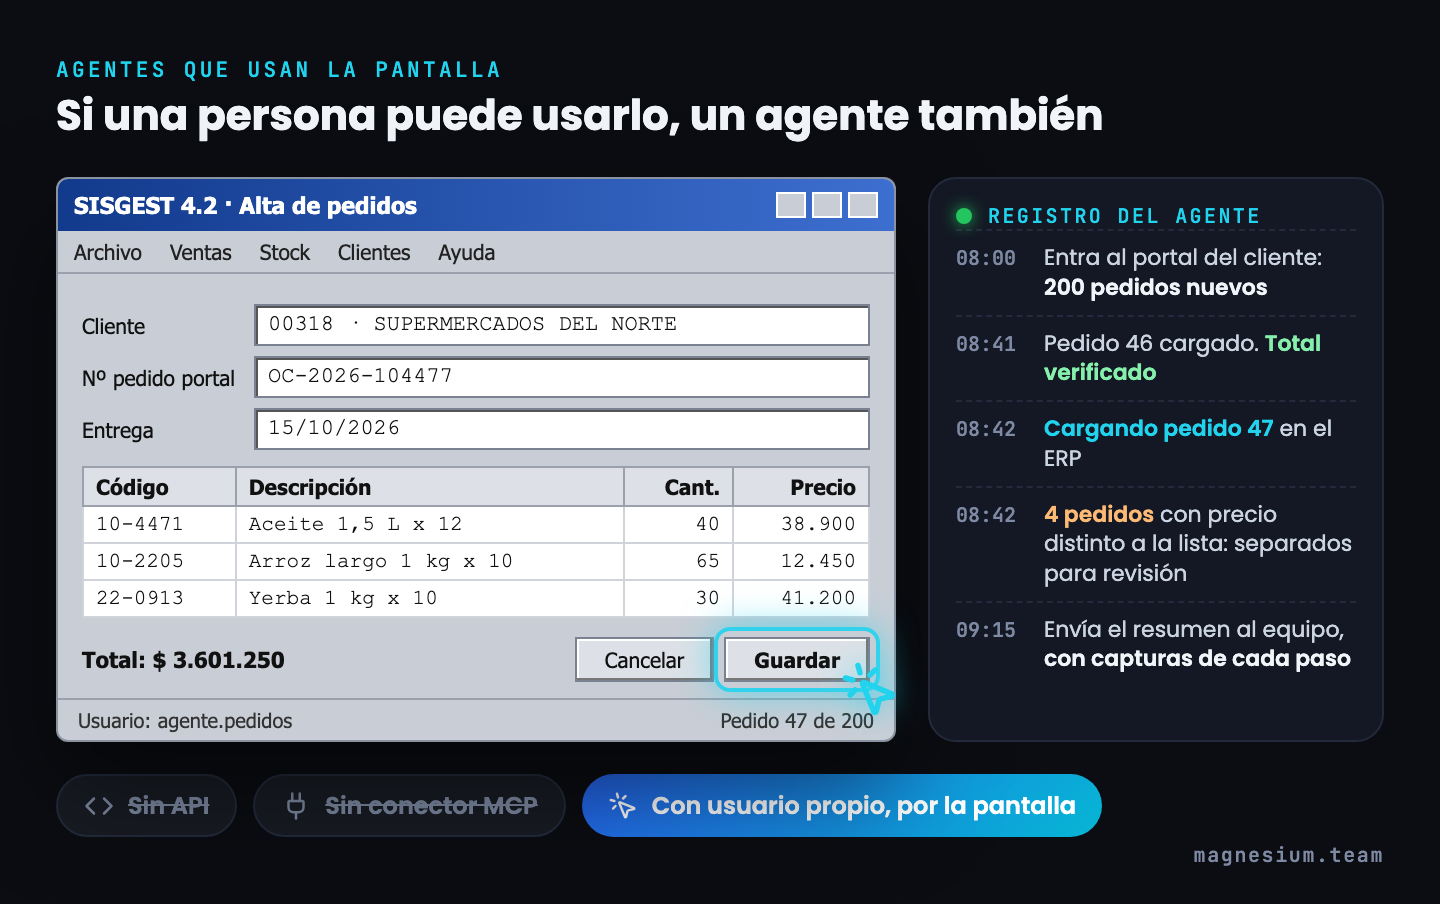This screenshot has height=904, width=1440.
Task: Click description Arroz largo 1 kg x 10
Action: pos(430,561)
